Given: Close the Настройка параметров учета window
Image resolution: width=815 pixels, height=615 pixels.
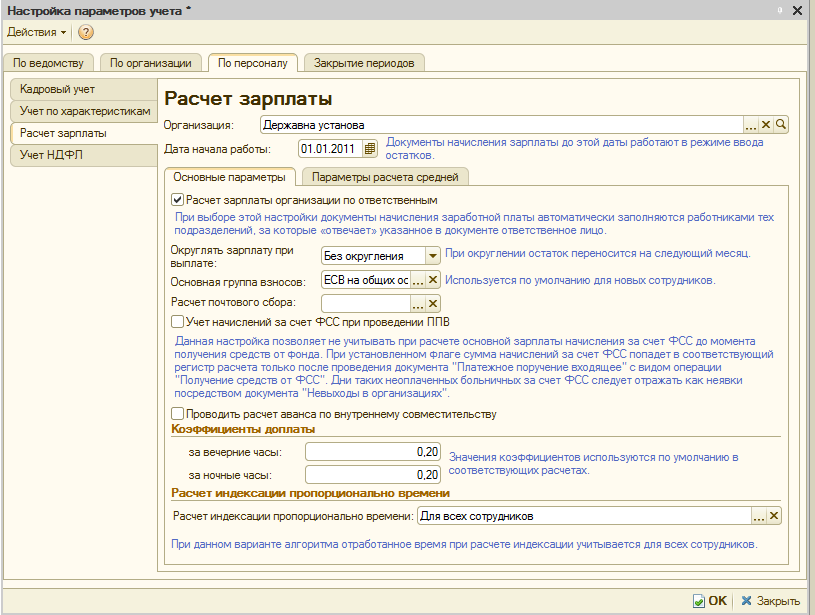Looking at the screenshot, I should pyautogui.click(x=797, y=10).
